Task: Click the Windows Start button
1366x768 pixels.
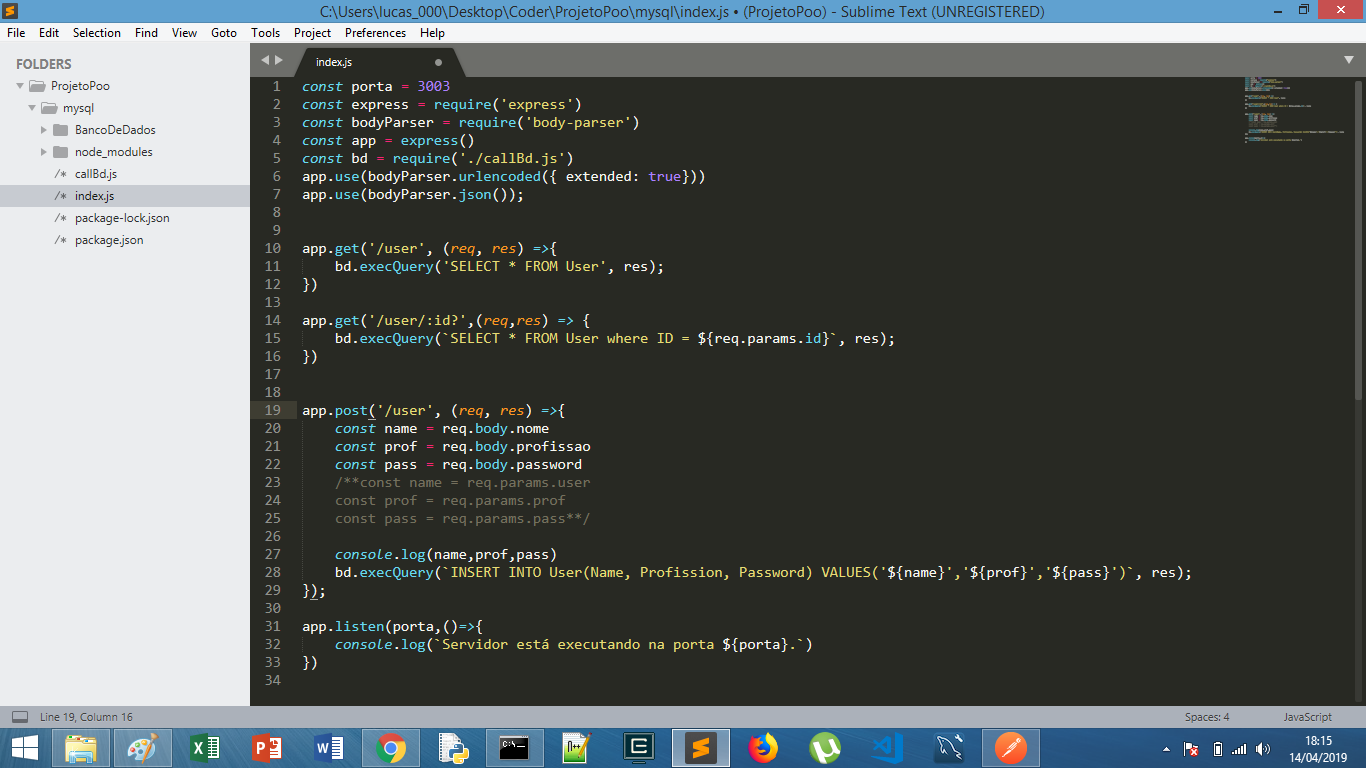Action: (x=24, y=748)
